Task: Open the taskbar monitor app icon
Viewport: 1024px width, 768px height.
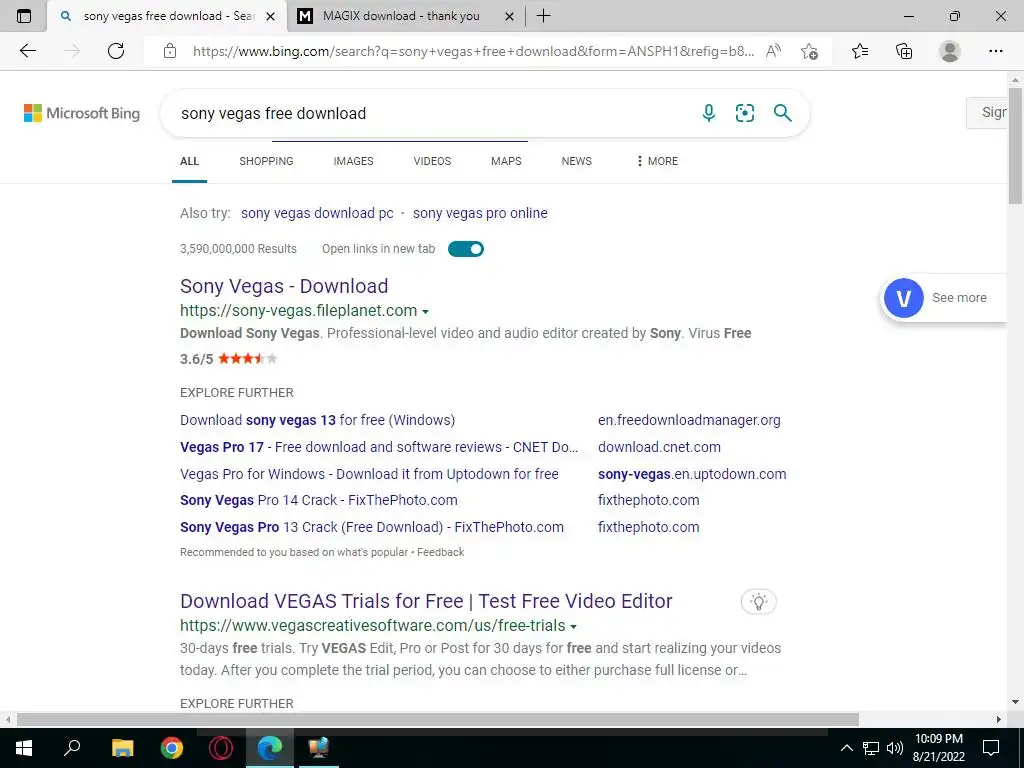Action: click(319, 748)
